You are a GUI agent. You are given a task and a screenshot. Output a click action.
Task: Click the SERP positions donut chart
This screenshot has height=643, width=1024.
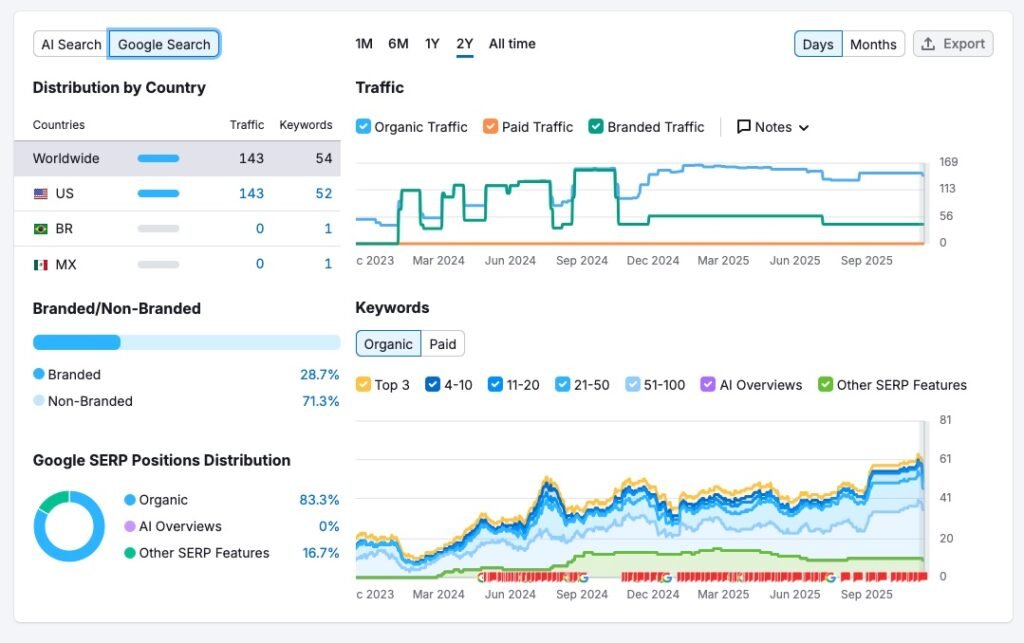[x=69, y=526]
